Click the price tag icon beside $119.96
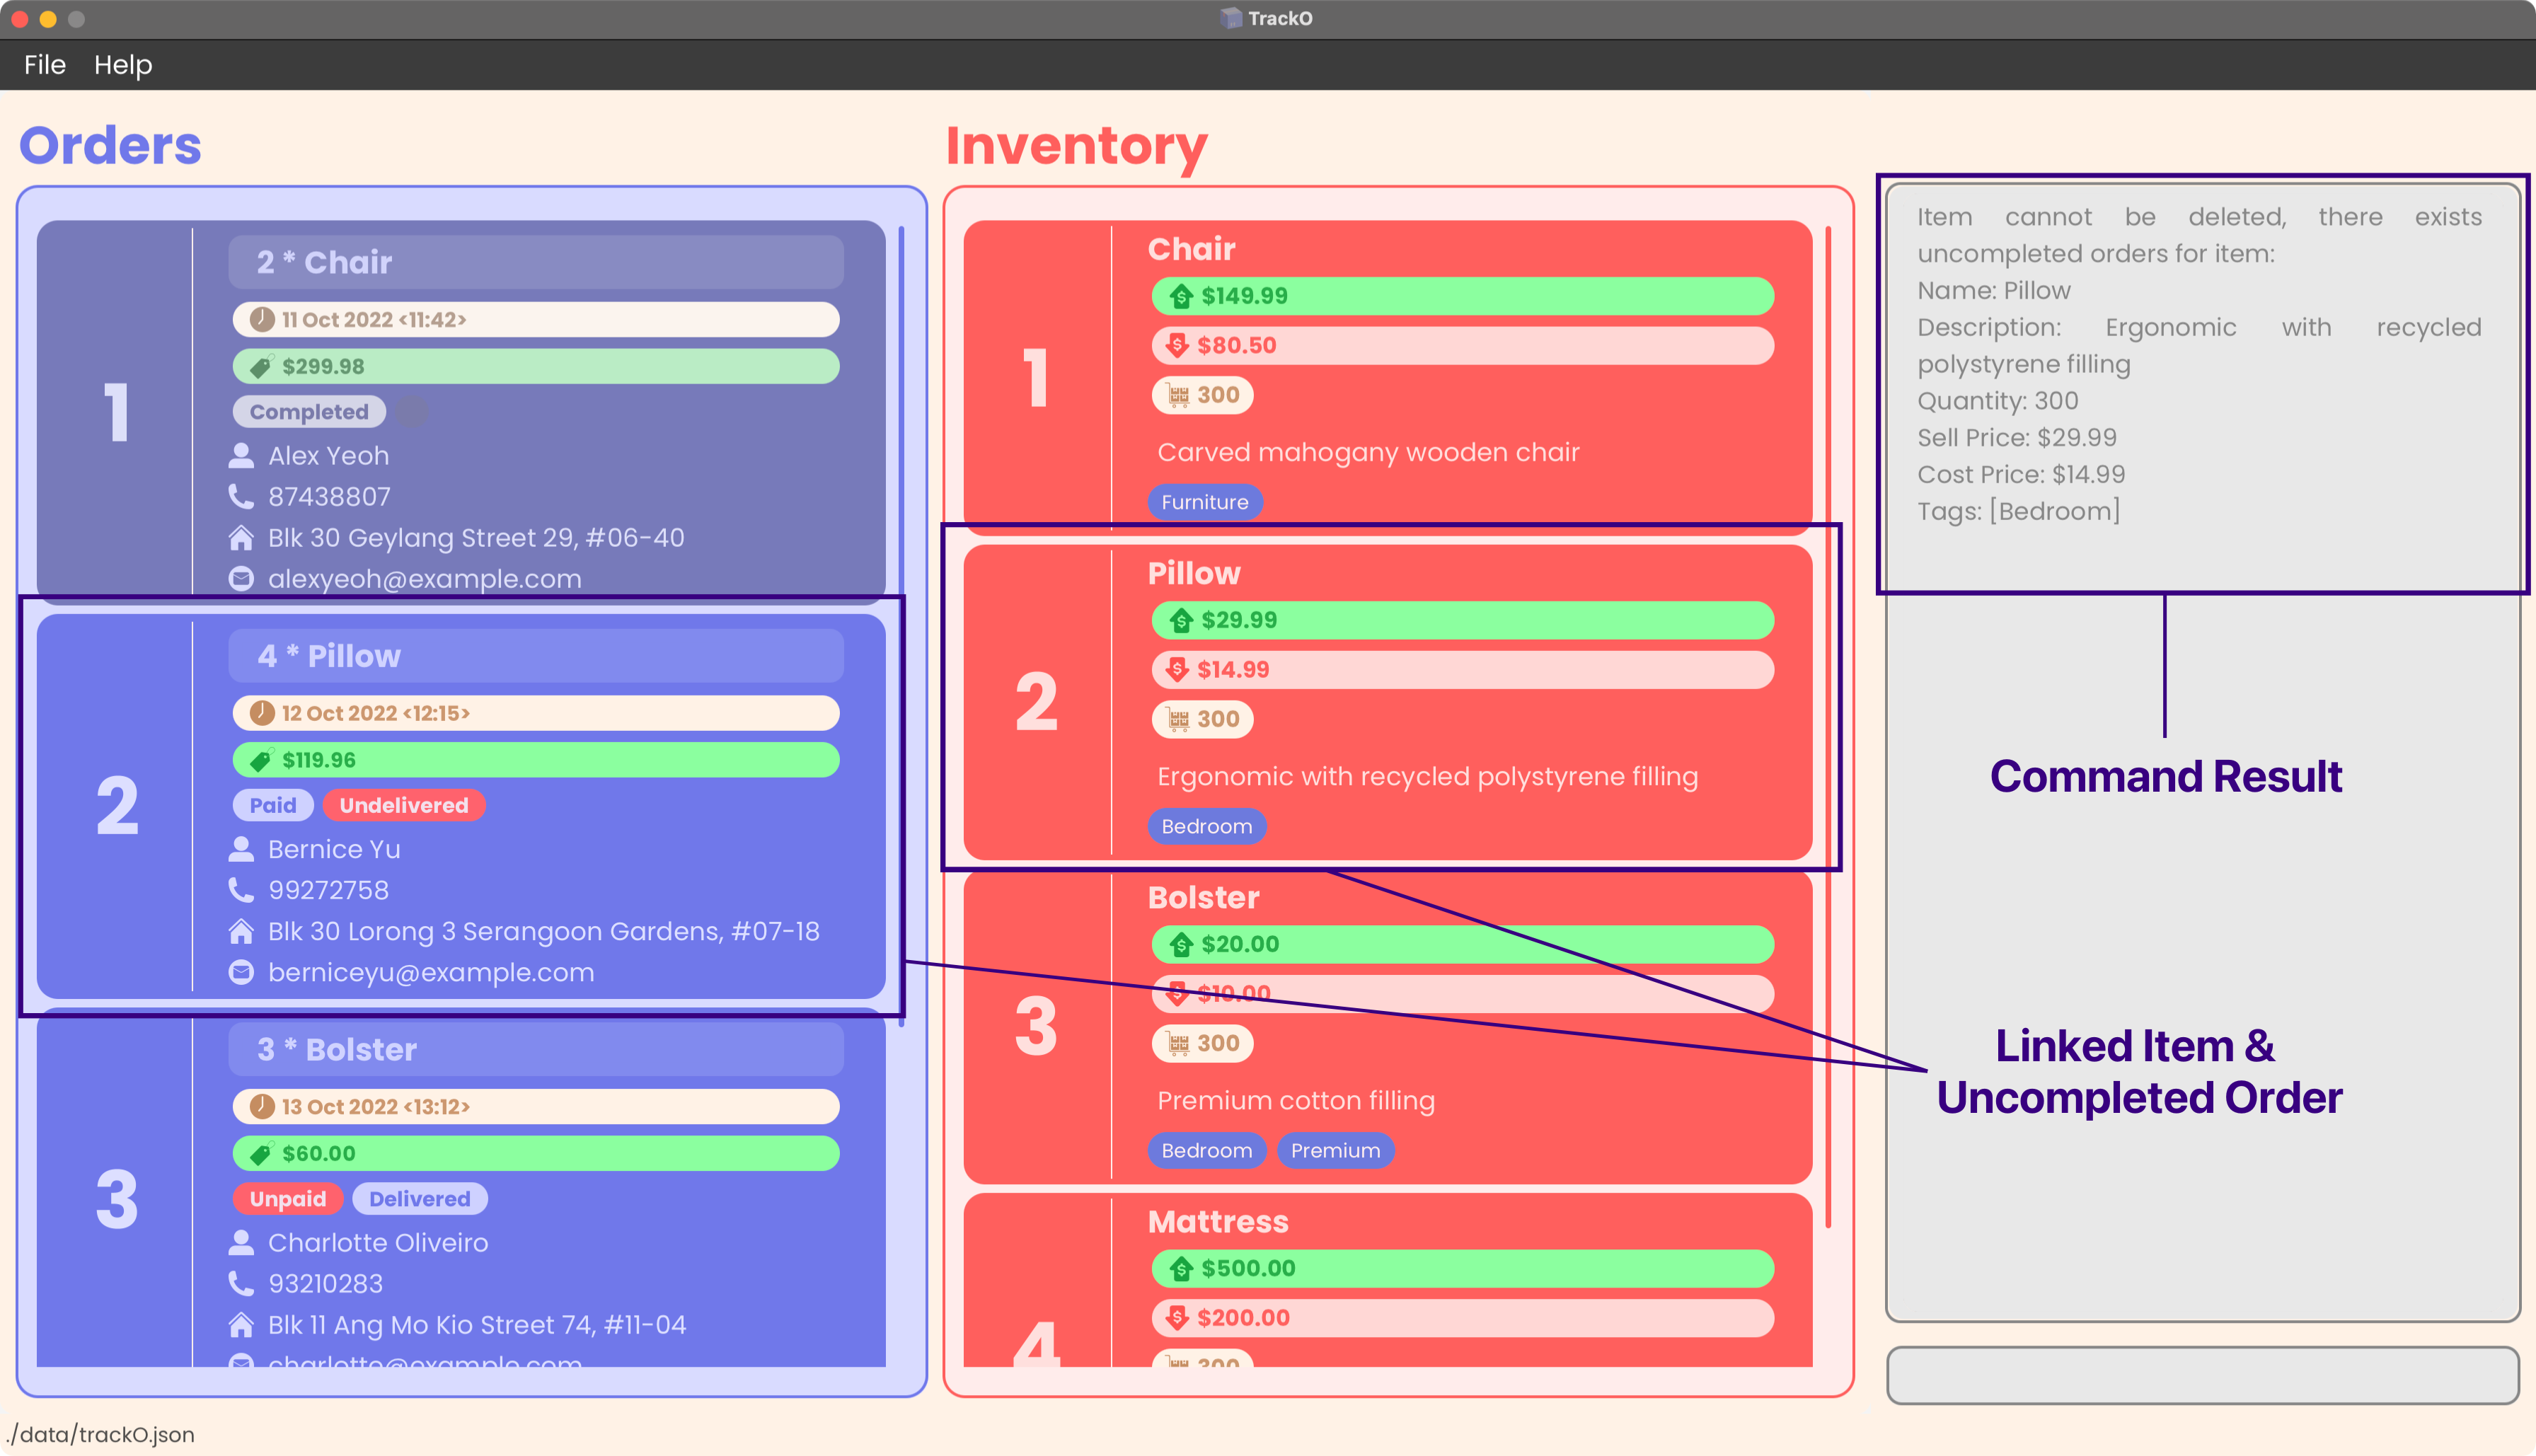2536x1456 pixels. click(x=261, y=760)
